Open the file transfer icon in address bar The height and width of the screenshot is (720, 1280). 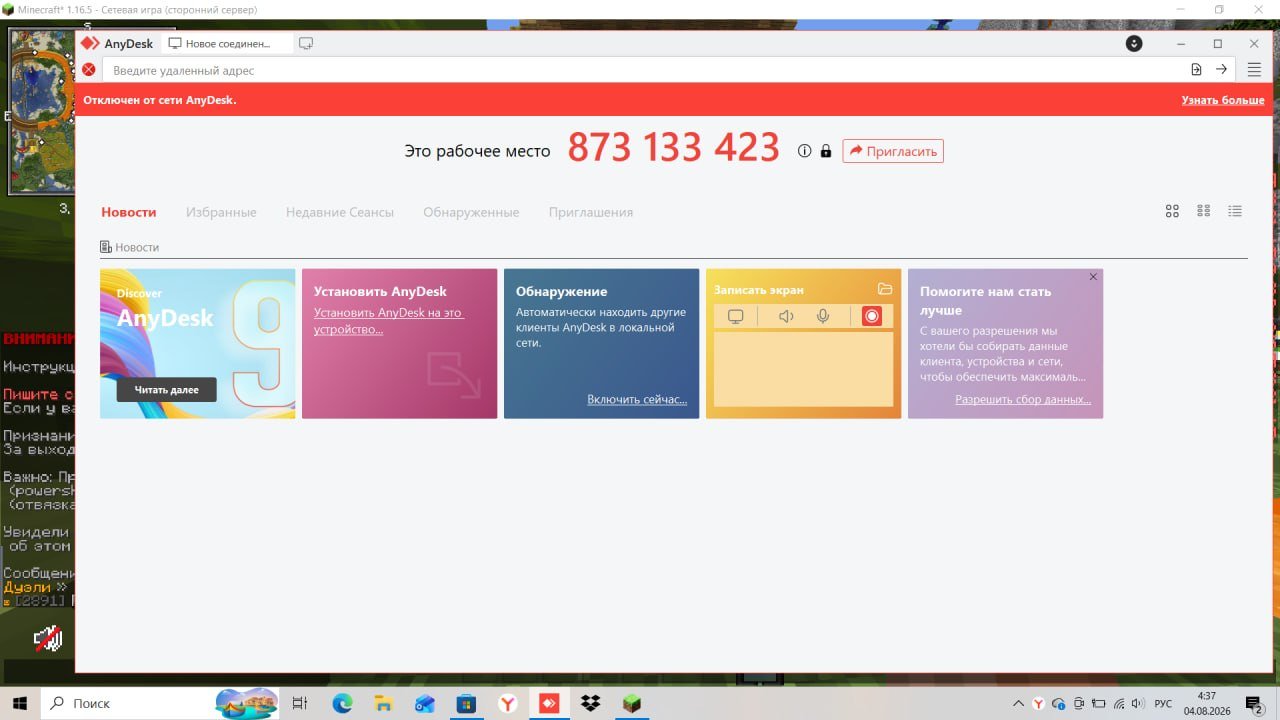pyautogui.click(x=1196, y=70)
